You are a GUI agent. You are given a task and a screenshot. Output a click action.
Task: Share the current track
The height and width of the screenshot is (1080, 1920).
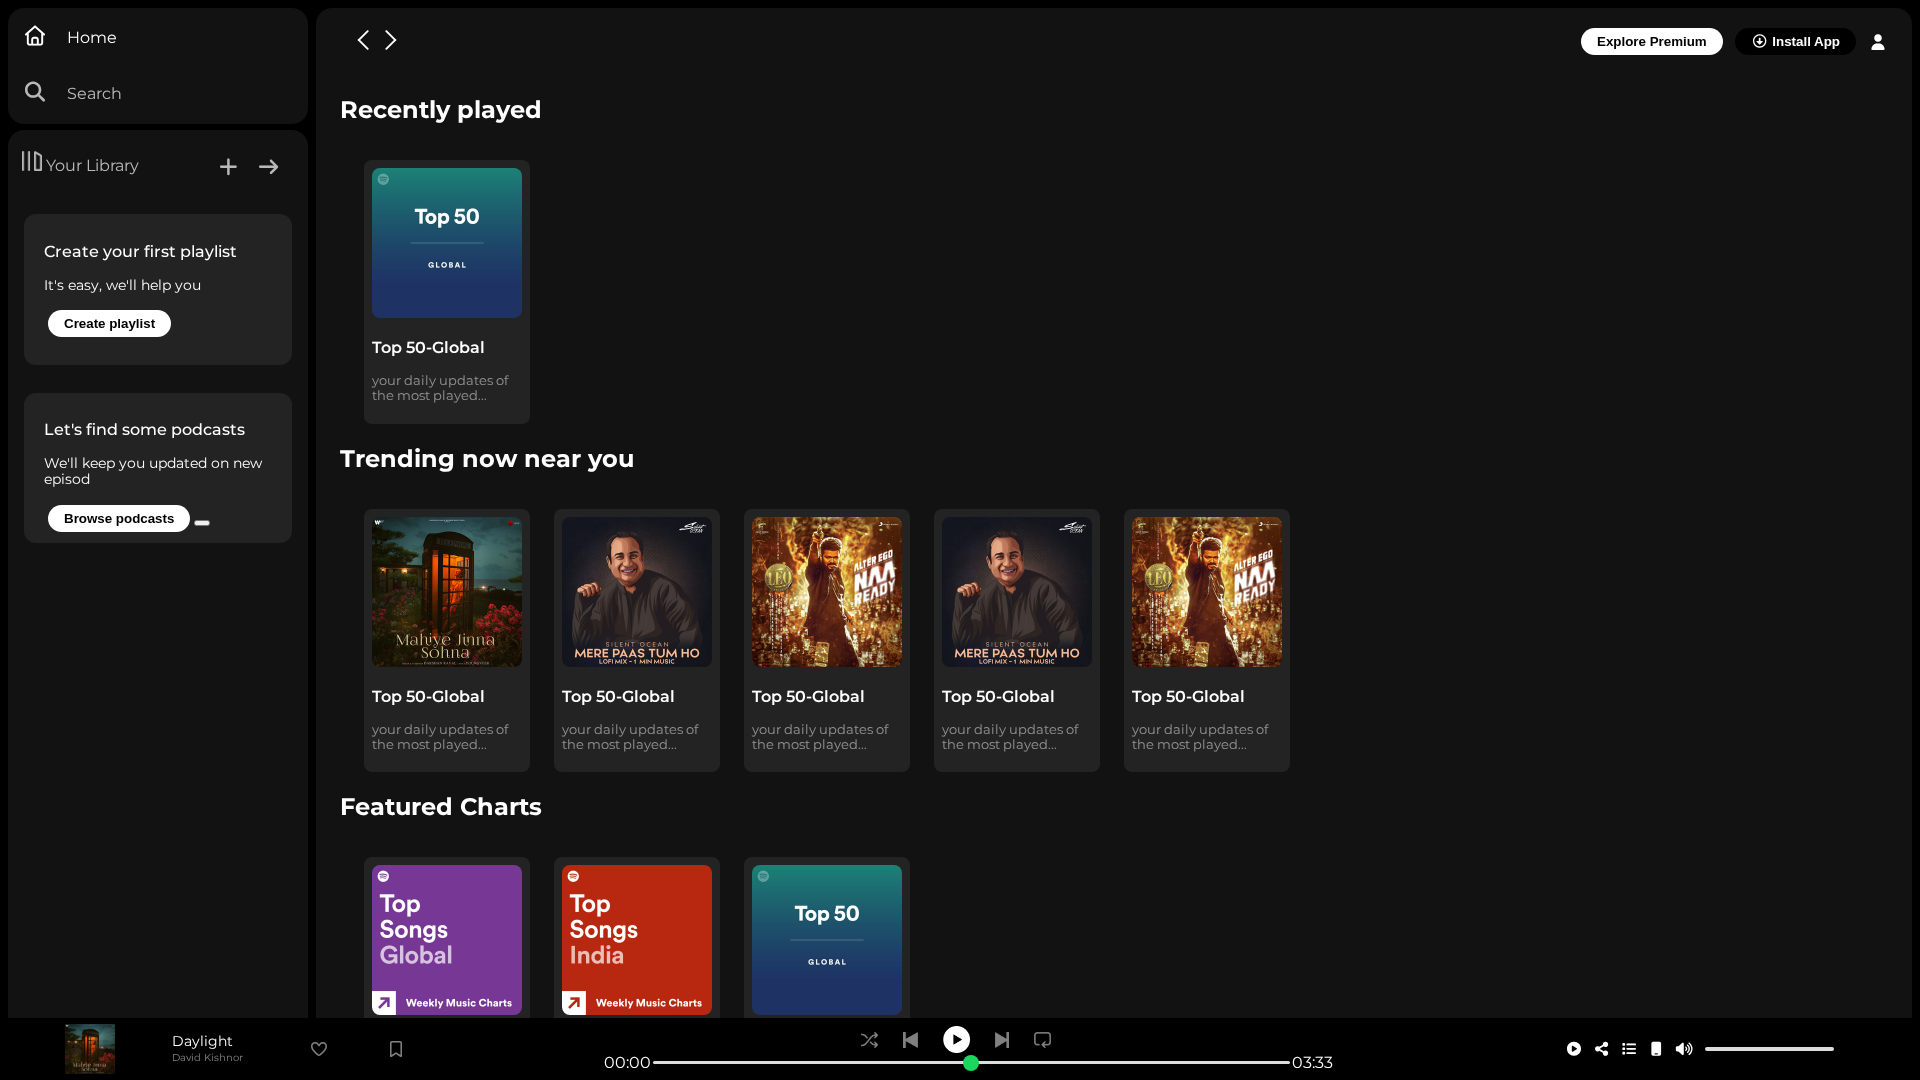[x=1602, y=1049]
